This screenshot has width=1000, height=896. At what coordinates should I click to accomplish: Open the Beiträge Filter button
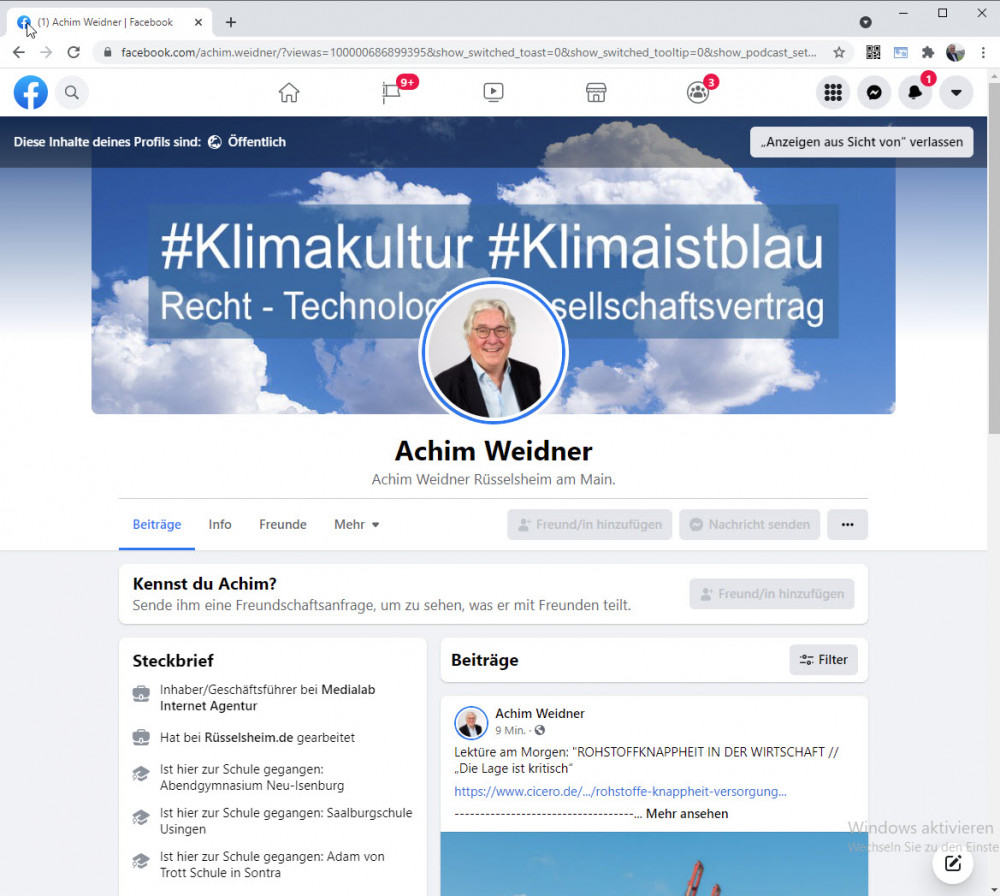click(823, 660)
